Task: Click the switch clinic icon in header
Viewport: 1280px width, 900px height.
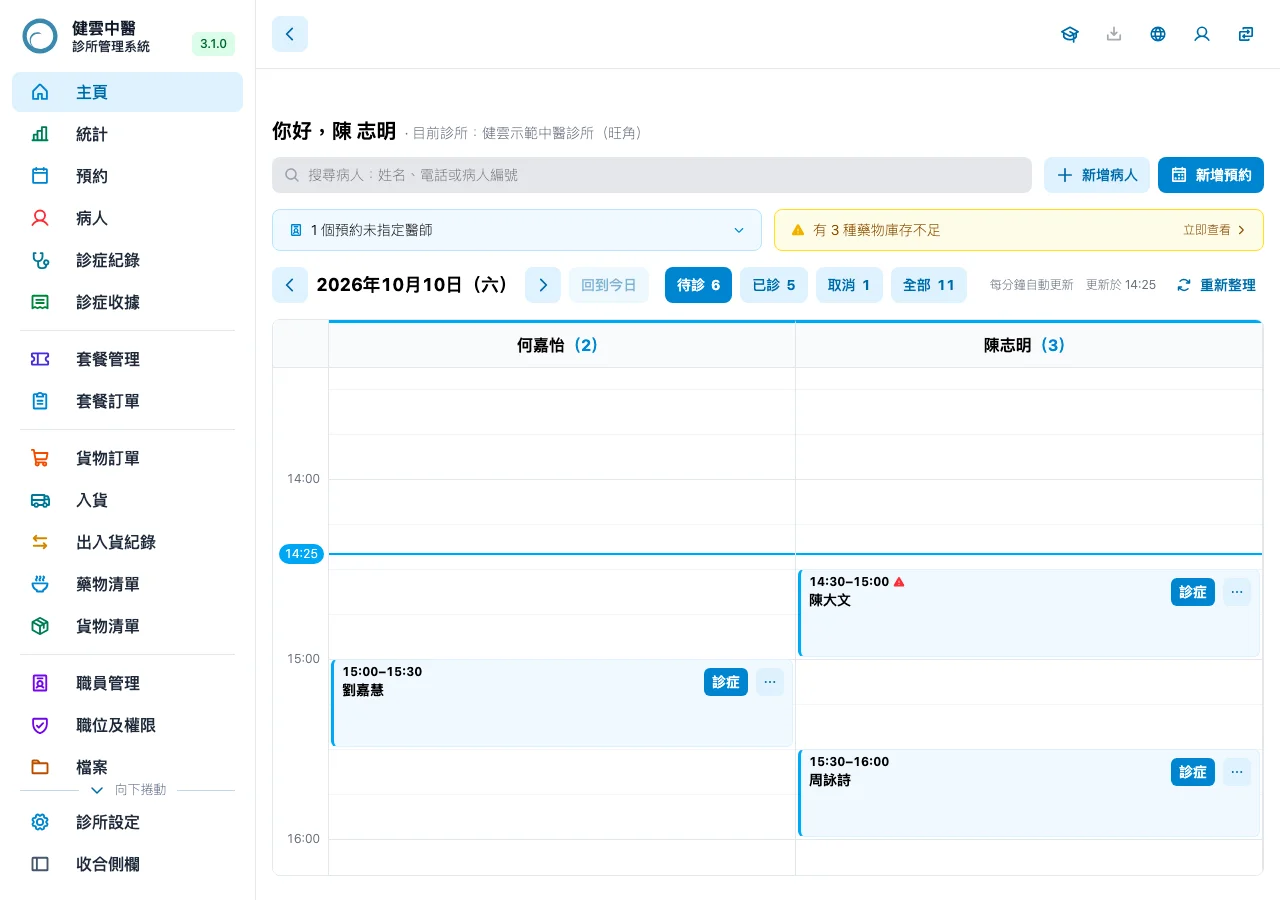Action: coord(1246,34)
